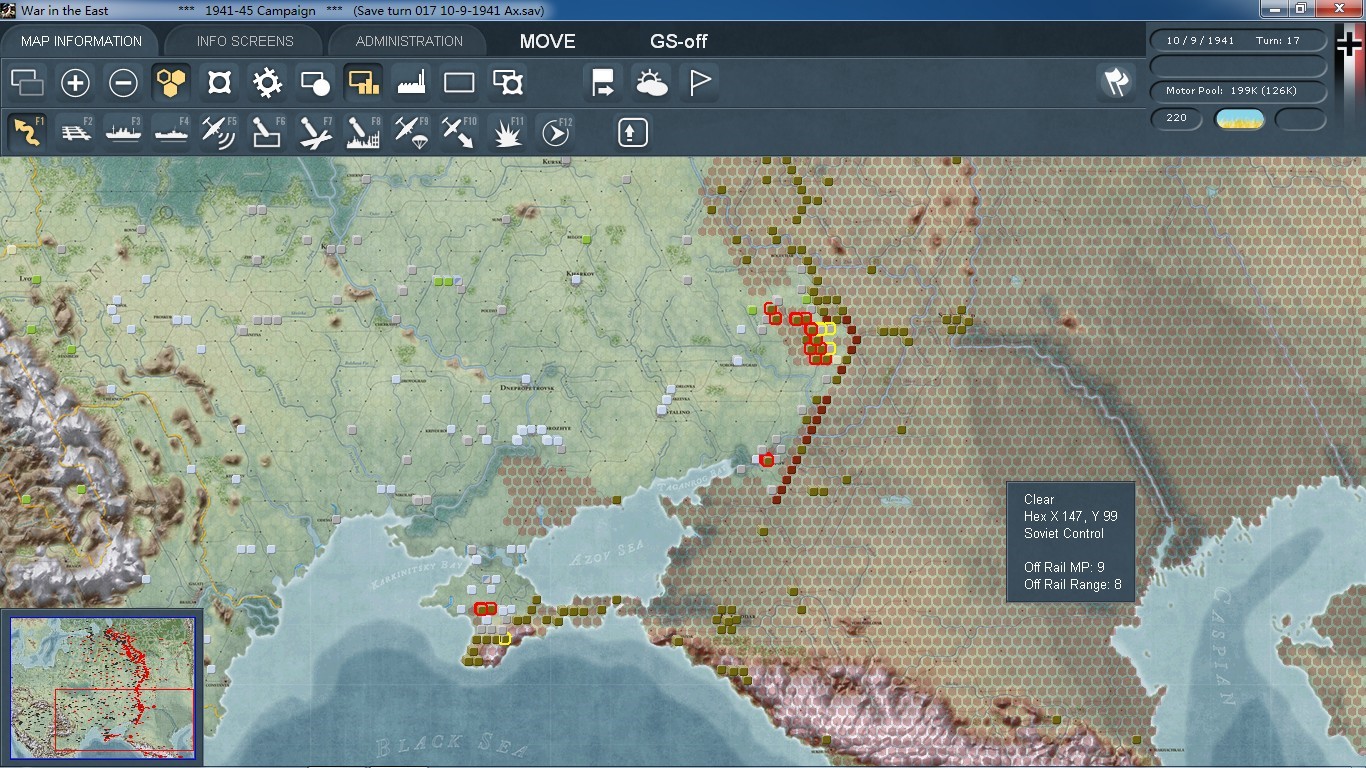Click the 220 value pill
Viewport: 1366px width, 768px height.
[1176, 119]
